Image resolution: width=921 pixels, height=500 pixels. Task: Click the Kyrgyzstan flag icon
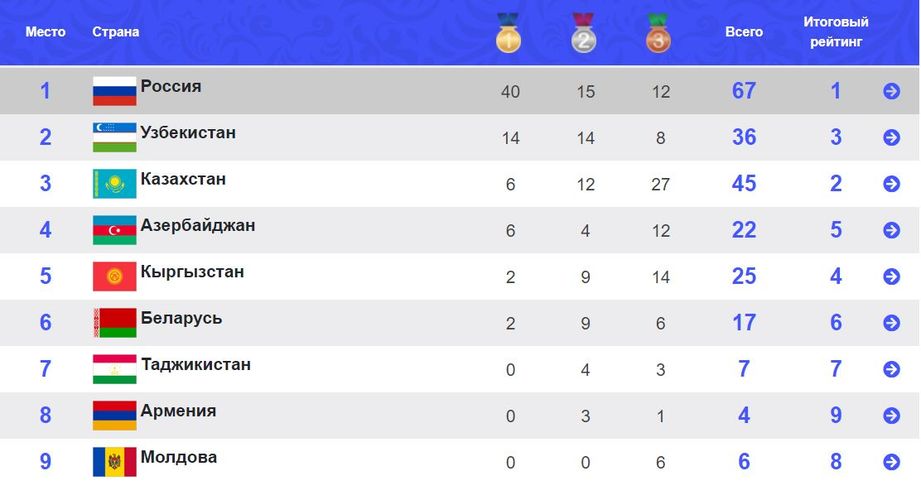[x=114, y=277]
